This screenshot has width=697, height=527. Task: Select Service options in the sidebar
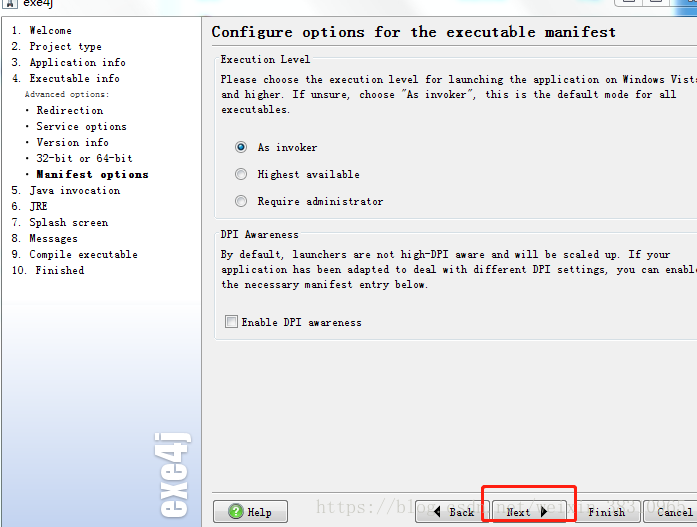pos(81,126)
